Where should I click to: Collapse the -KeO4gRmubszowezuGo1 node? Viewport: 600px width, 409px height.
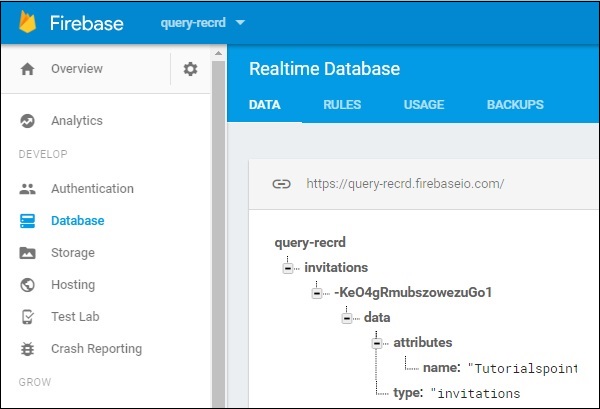coord(315,293)
